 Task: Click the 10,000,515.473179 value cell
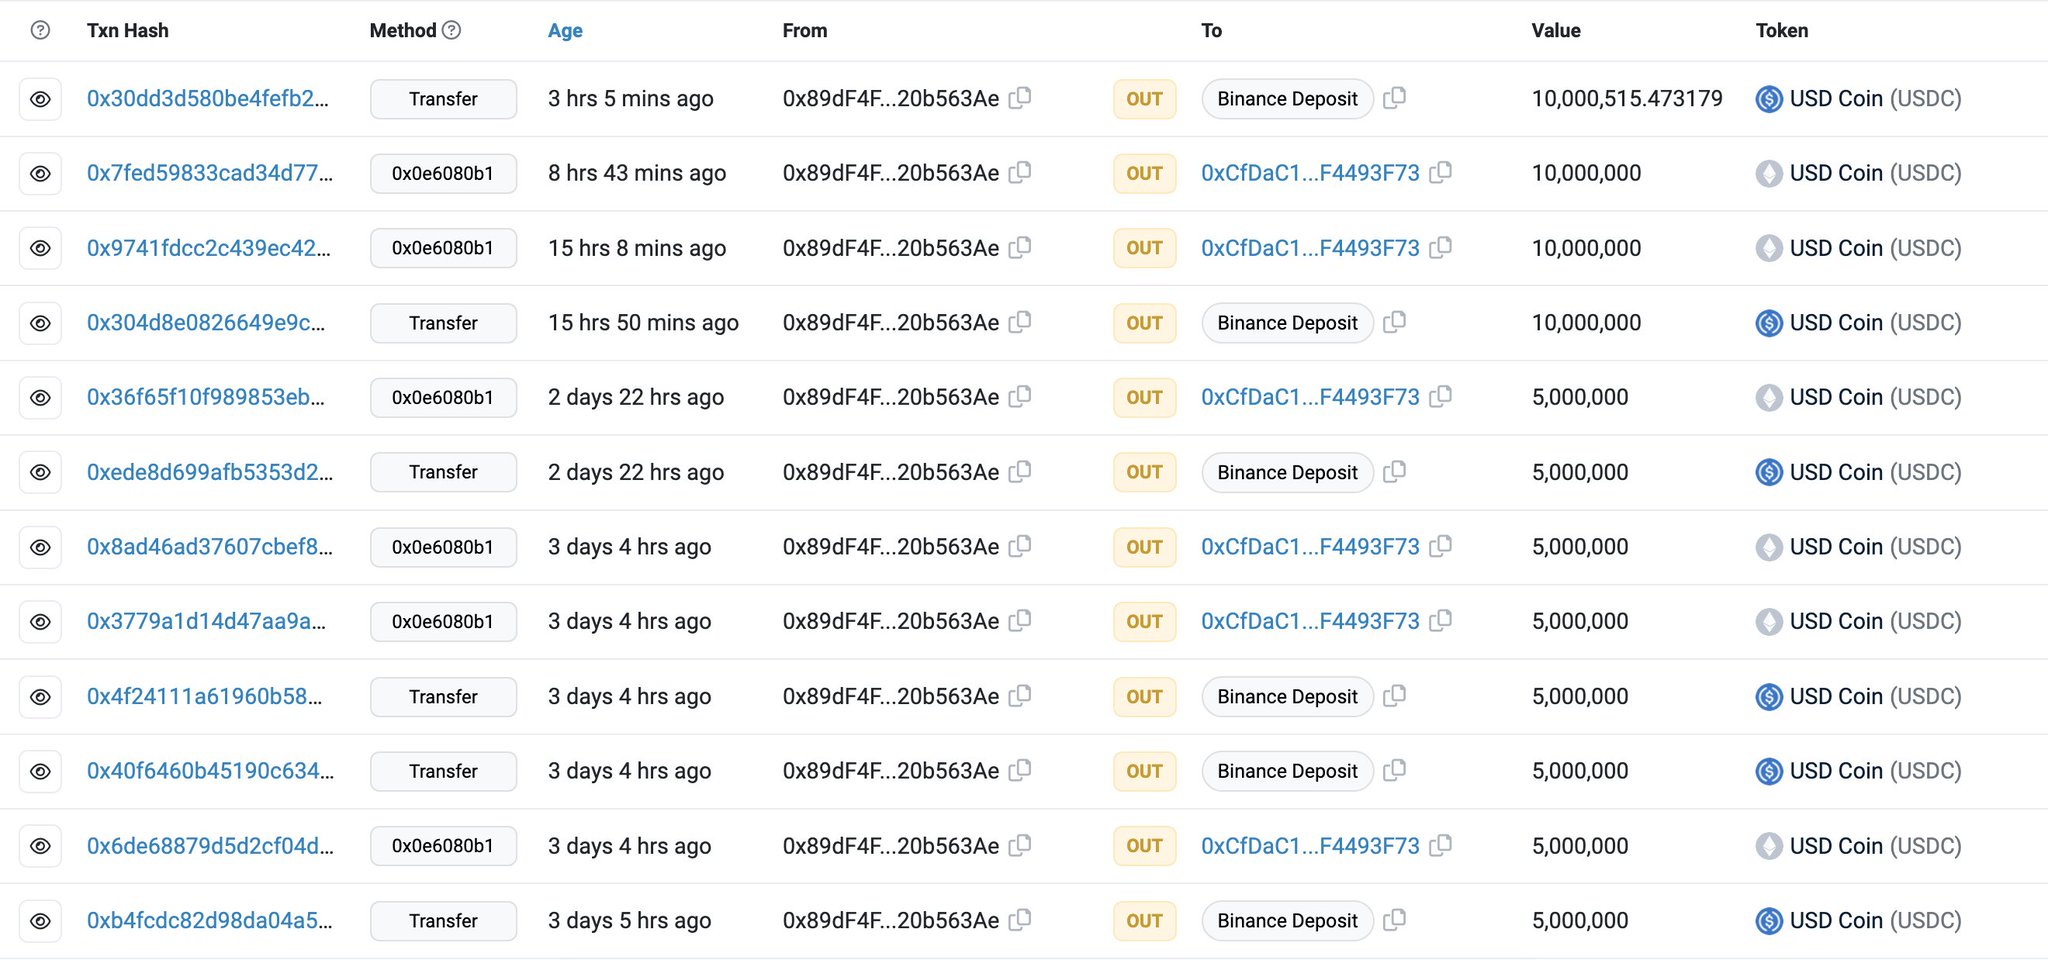1627,99
